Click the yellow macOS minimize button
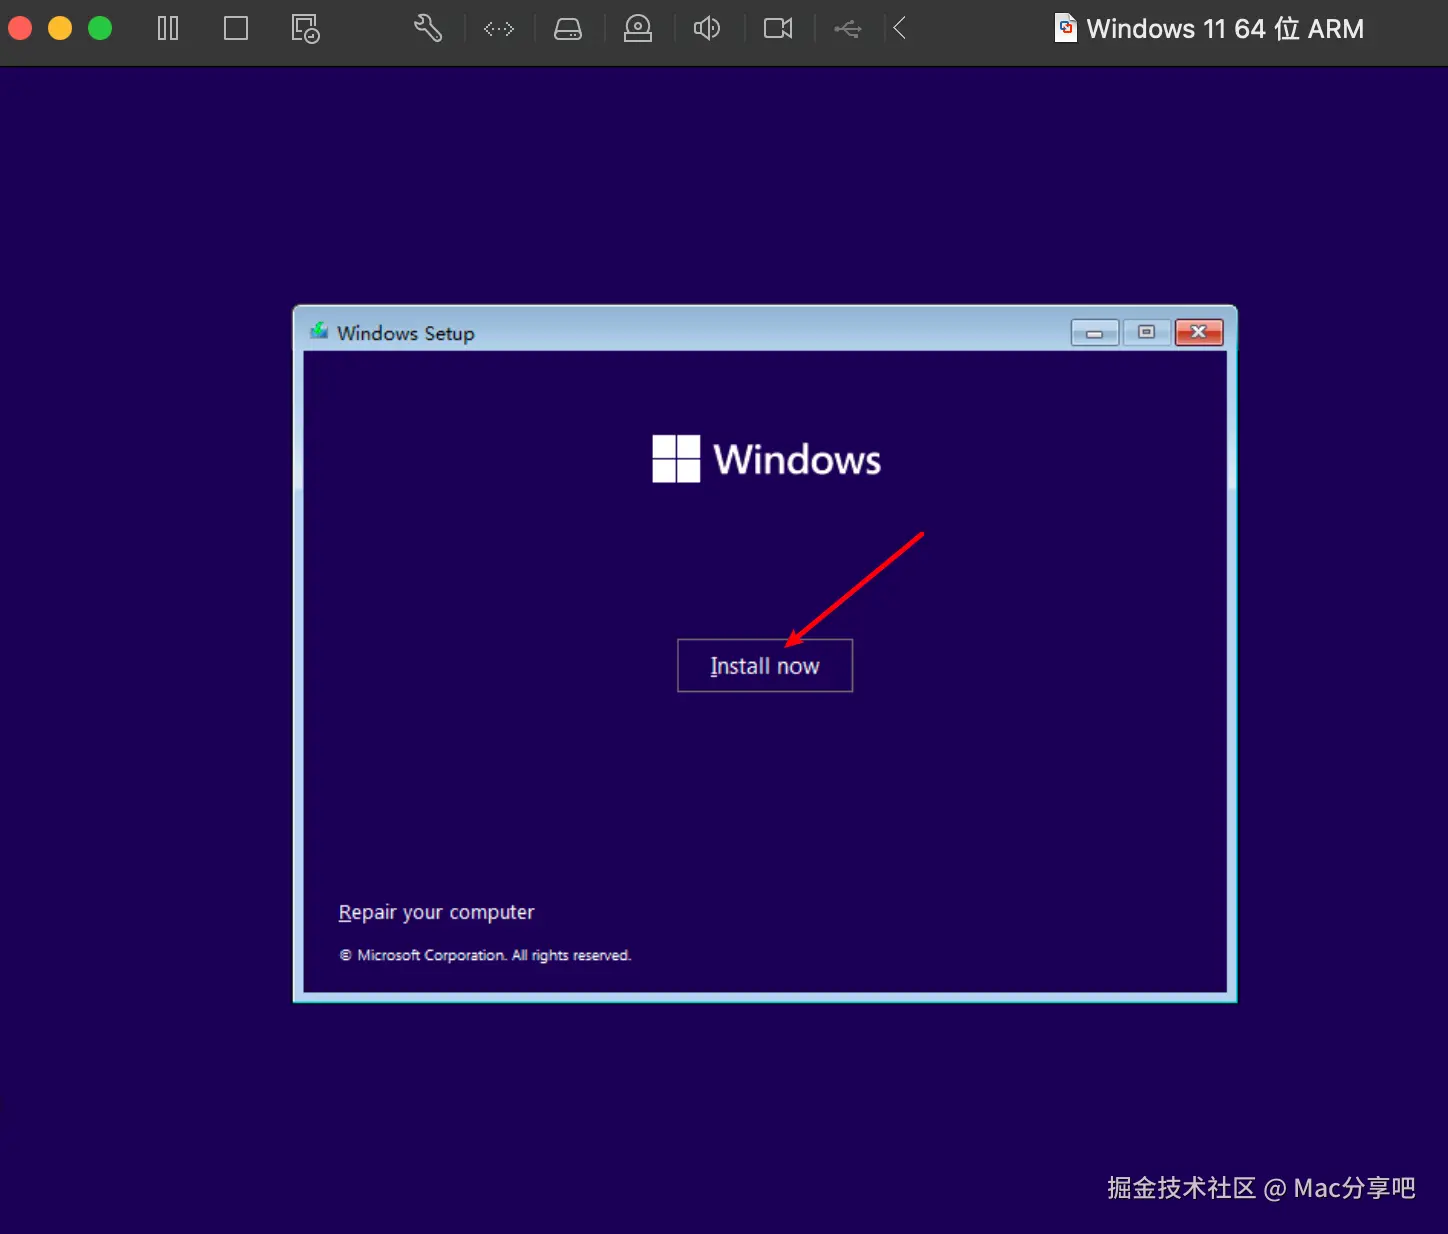This screenshot has height=1234, width=1448. (60, 28)
